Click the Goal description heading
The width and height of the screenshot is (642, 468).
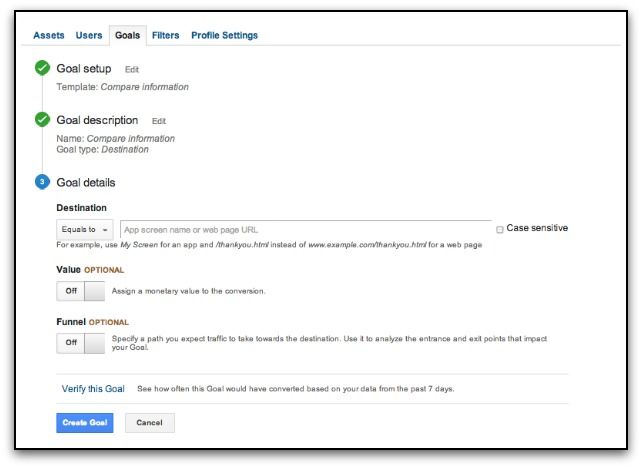click(97, 120)
